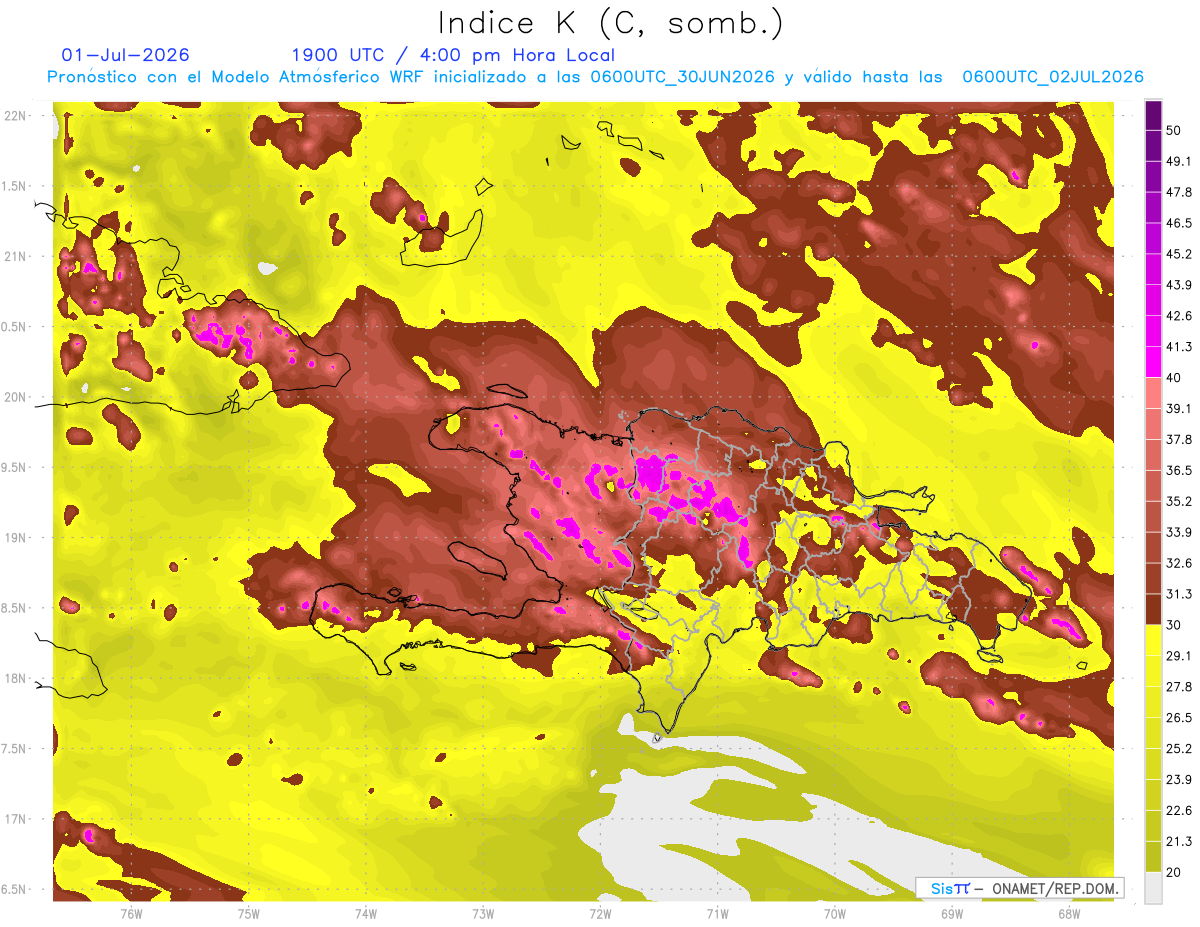Click the longitude axis label '74W'
1200x927 pixels.
coord(365,913)
